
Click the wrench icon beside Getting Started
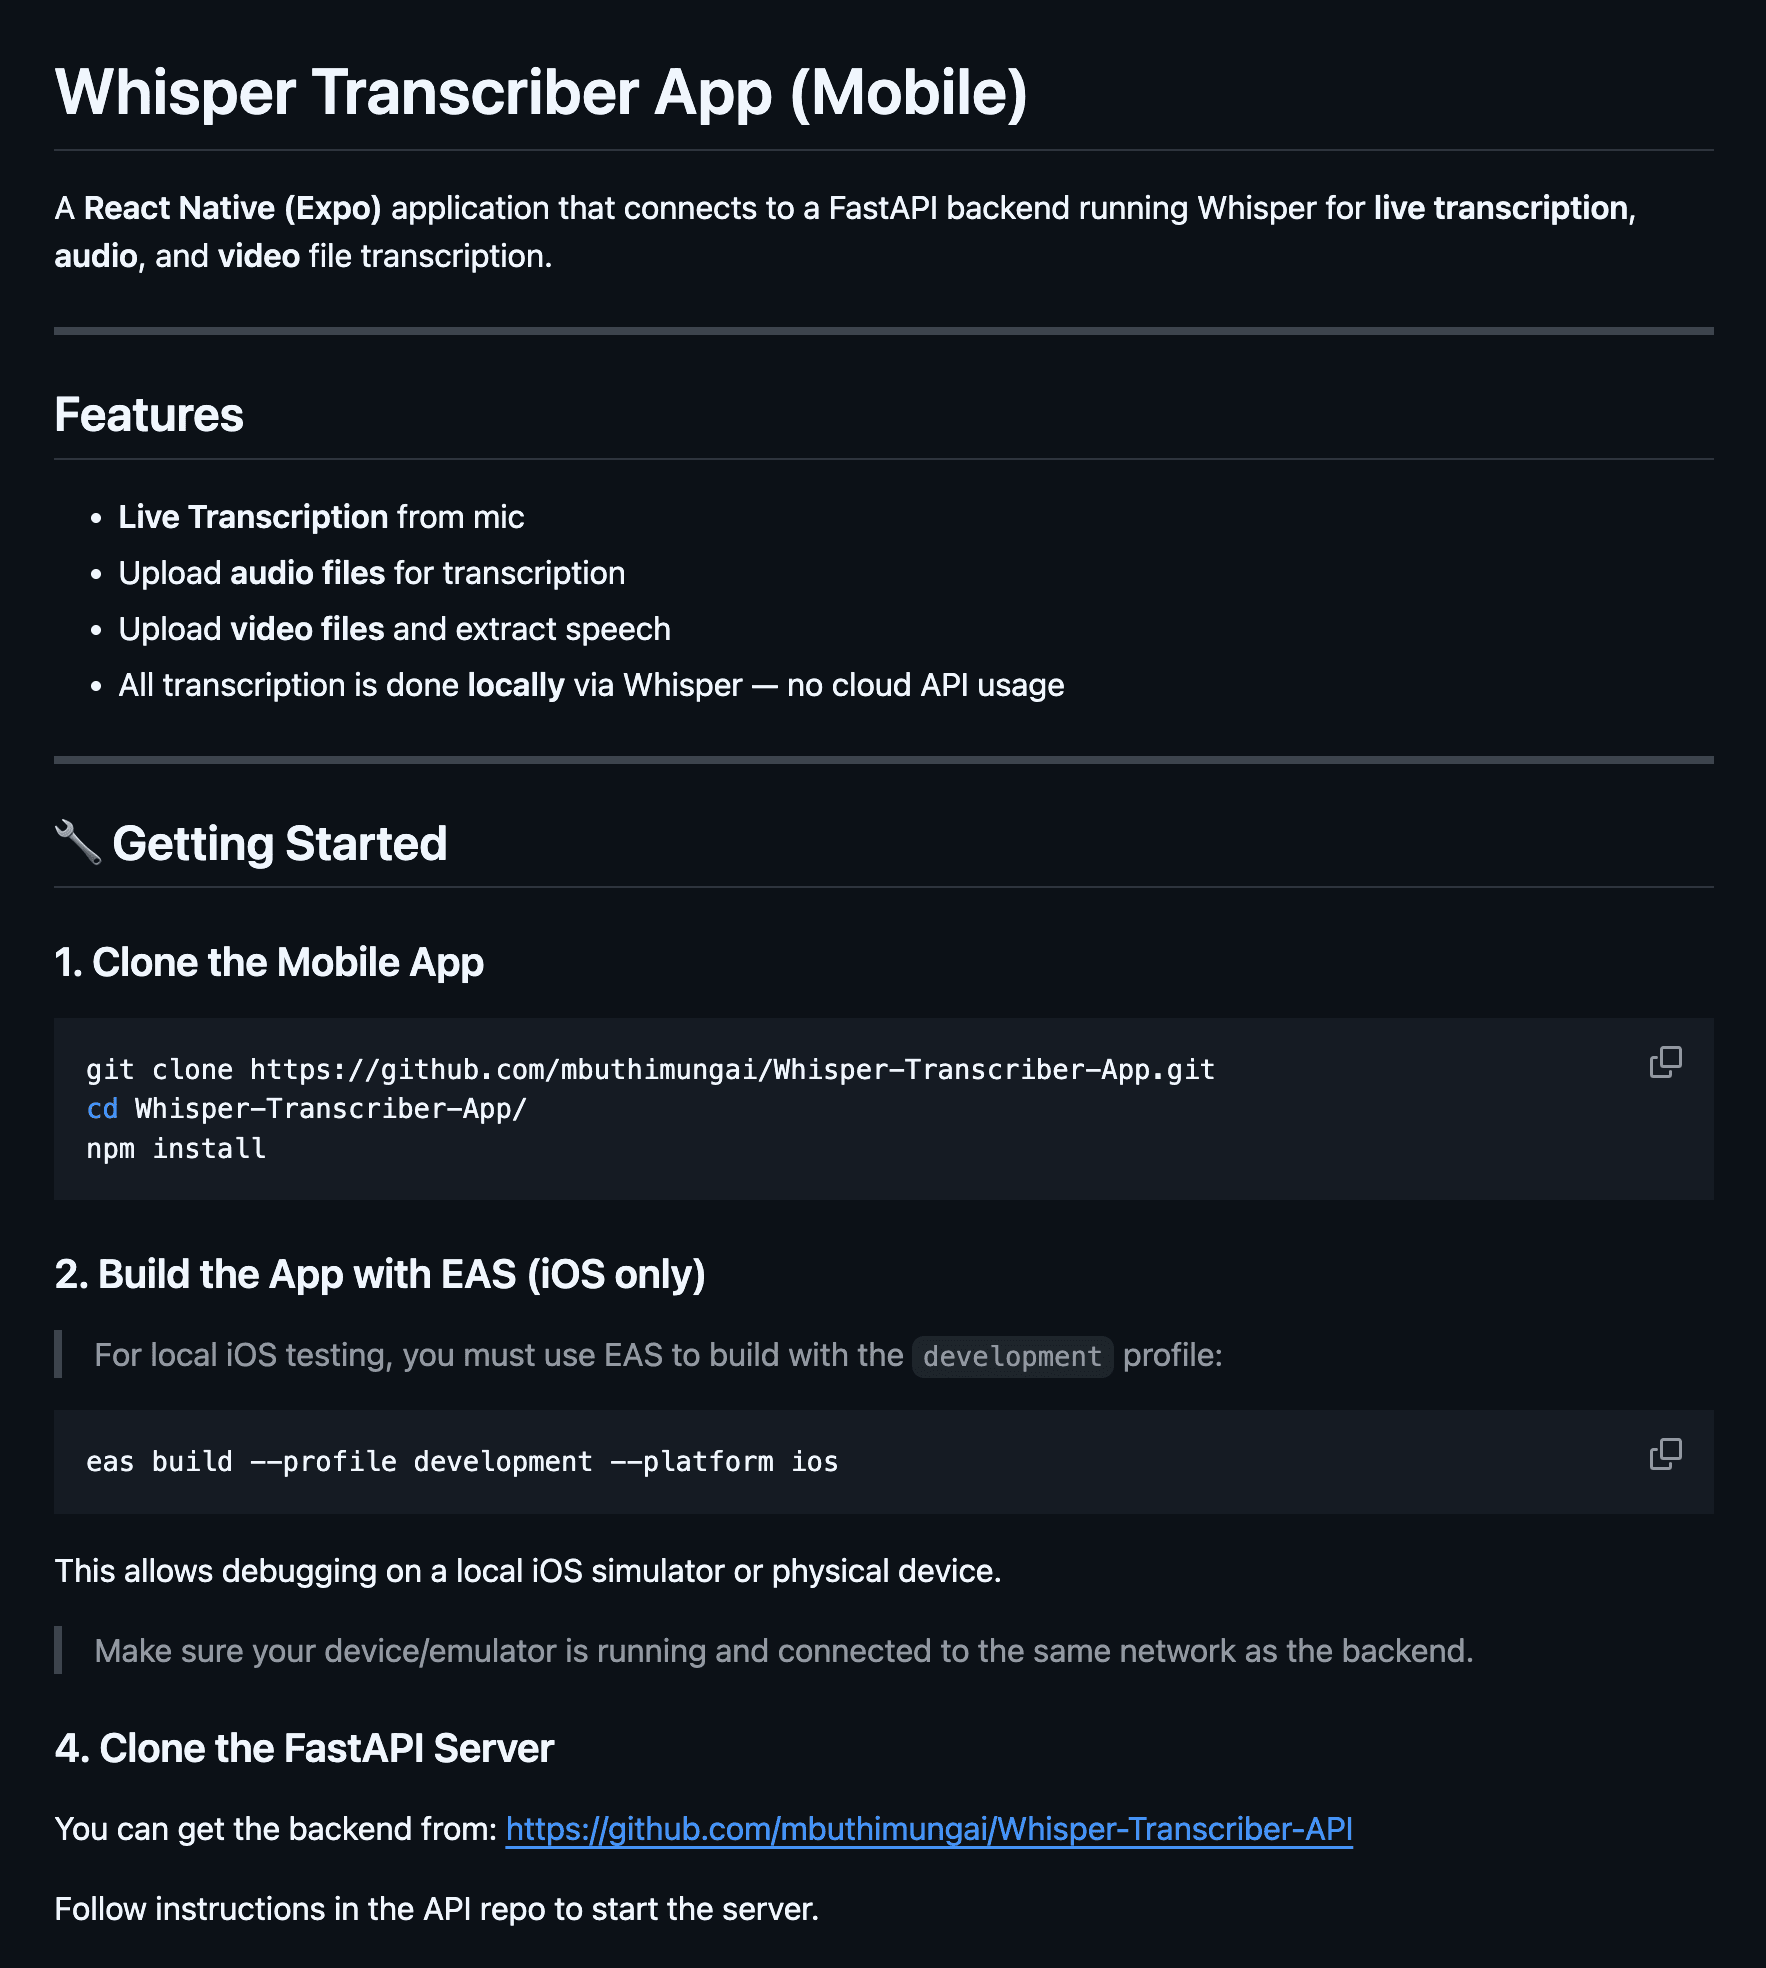[x=78, y=843]
